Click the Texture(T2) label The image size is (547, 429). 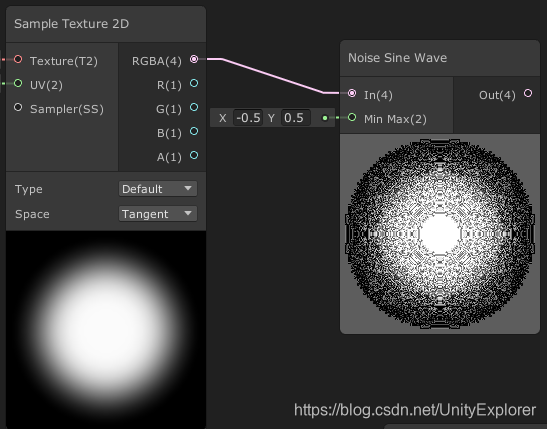tap(64, 61)
